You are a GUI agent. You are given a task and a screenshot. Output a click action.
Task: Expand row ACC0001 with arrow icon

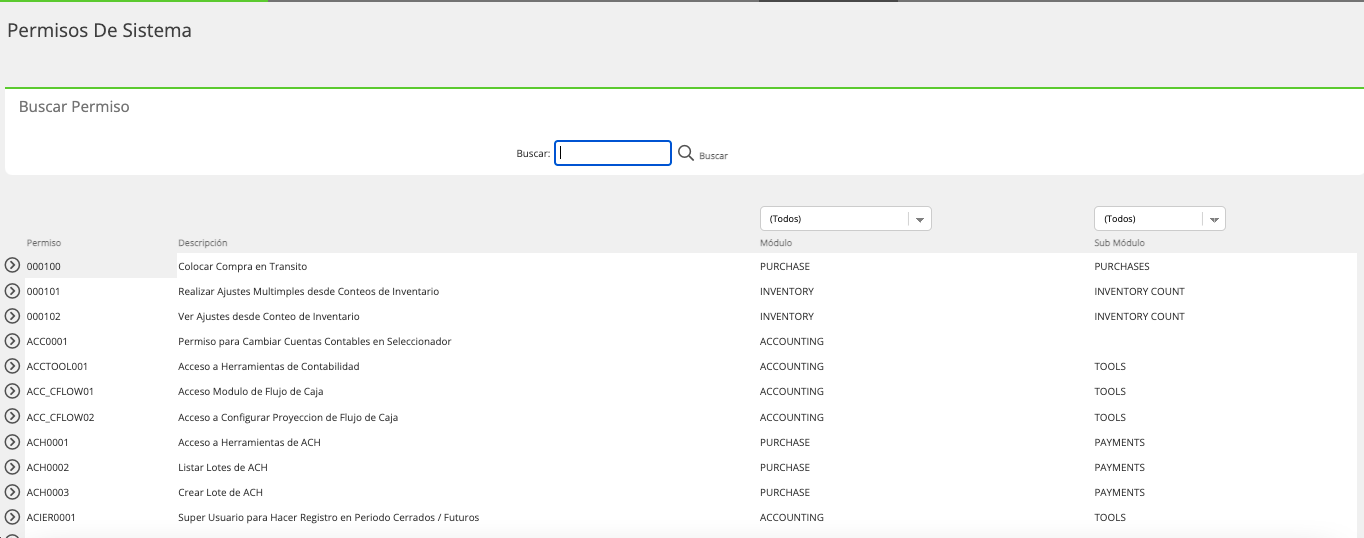pyautogui.click(x=13, y=341)
